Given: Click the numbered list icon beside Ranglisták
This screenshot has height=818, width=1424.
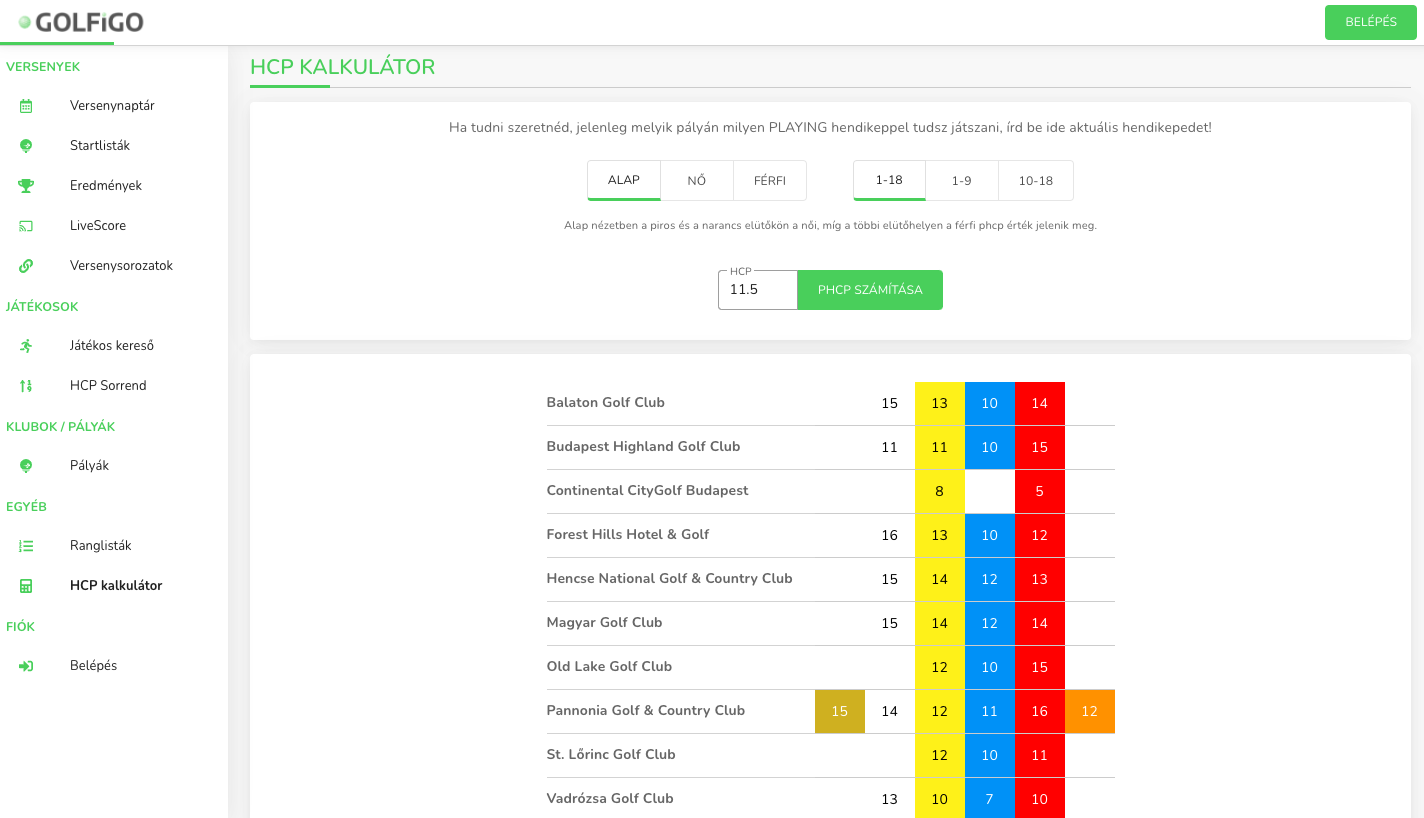Looking at the screenshot, I should [x=26, y=546].
